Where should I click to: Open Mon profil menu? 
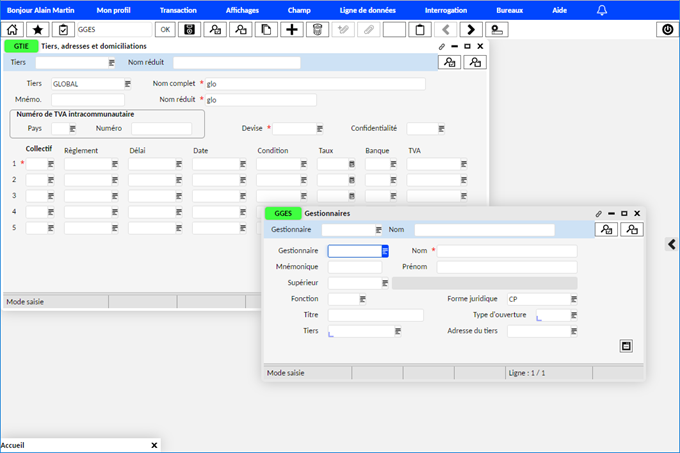(114, 10)
